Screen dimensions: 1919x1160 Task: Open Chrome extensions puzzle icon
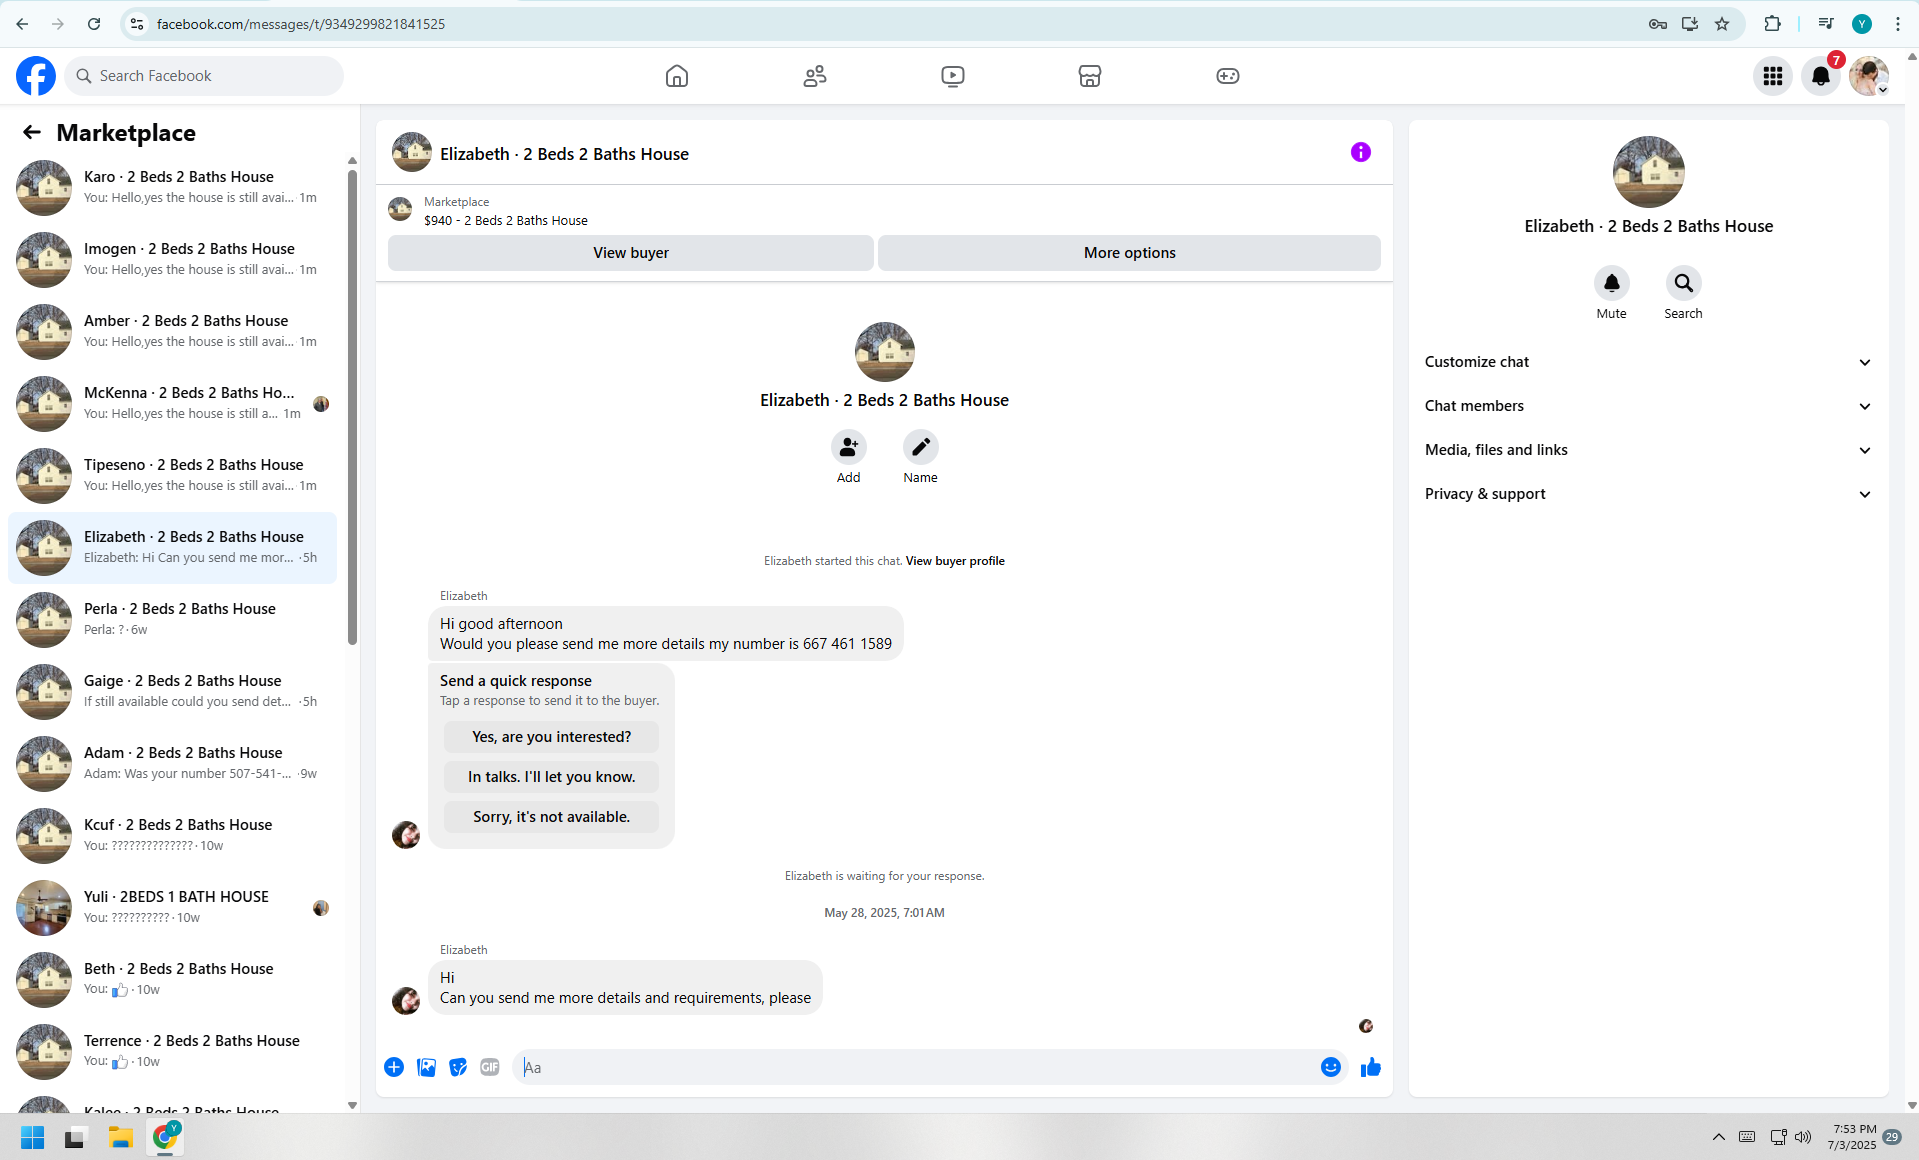click(1772, 24)
